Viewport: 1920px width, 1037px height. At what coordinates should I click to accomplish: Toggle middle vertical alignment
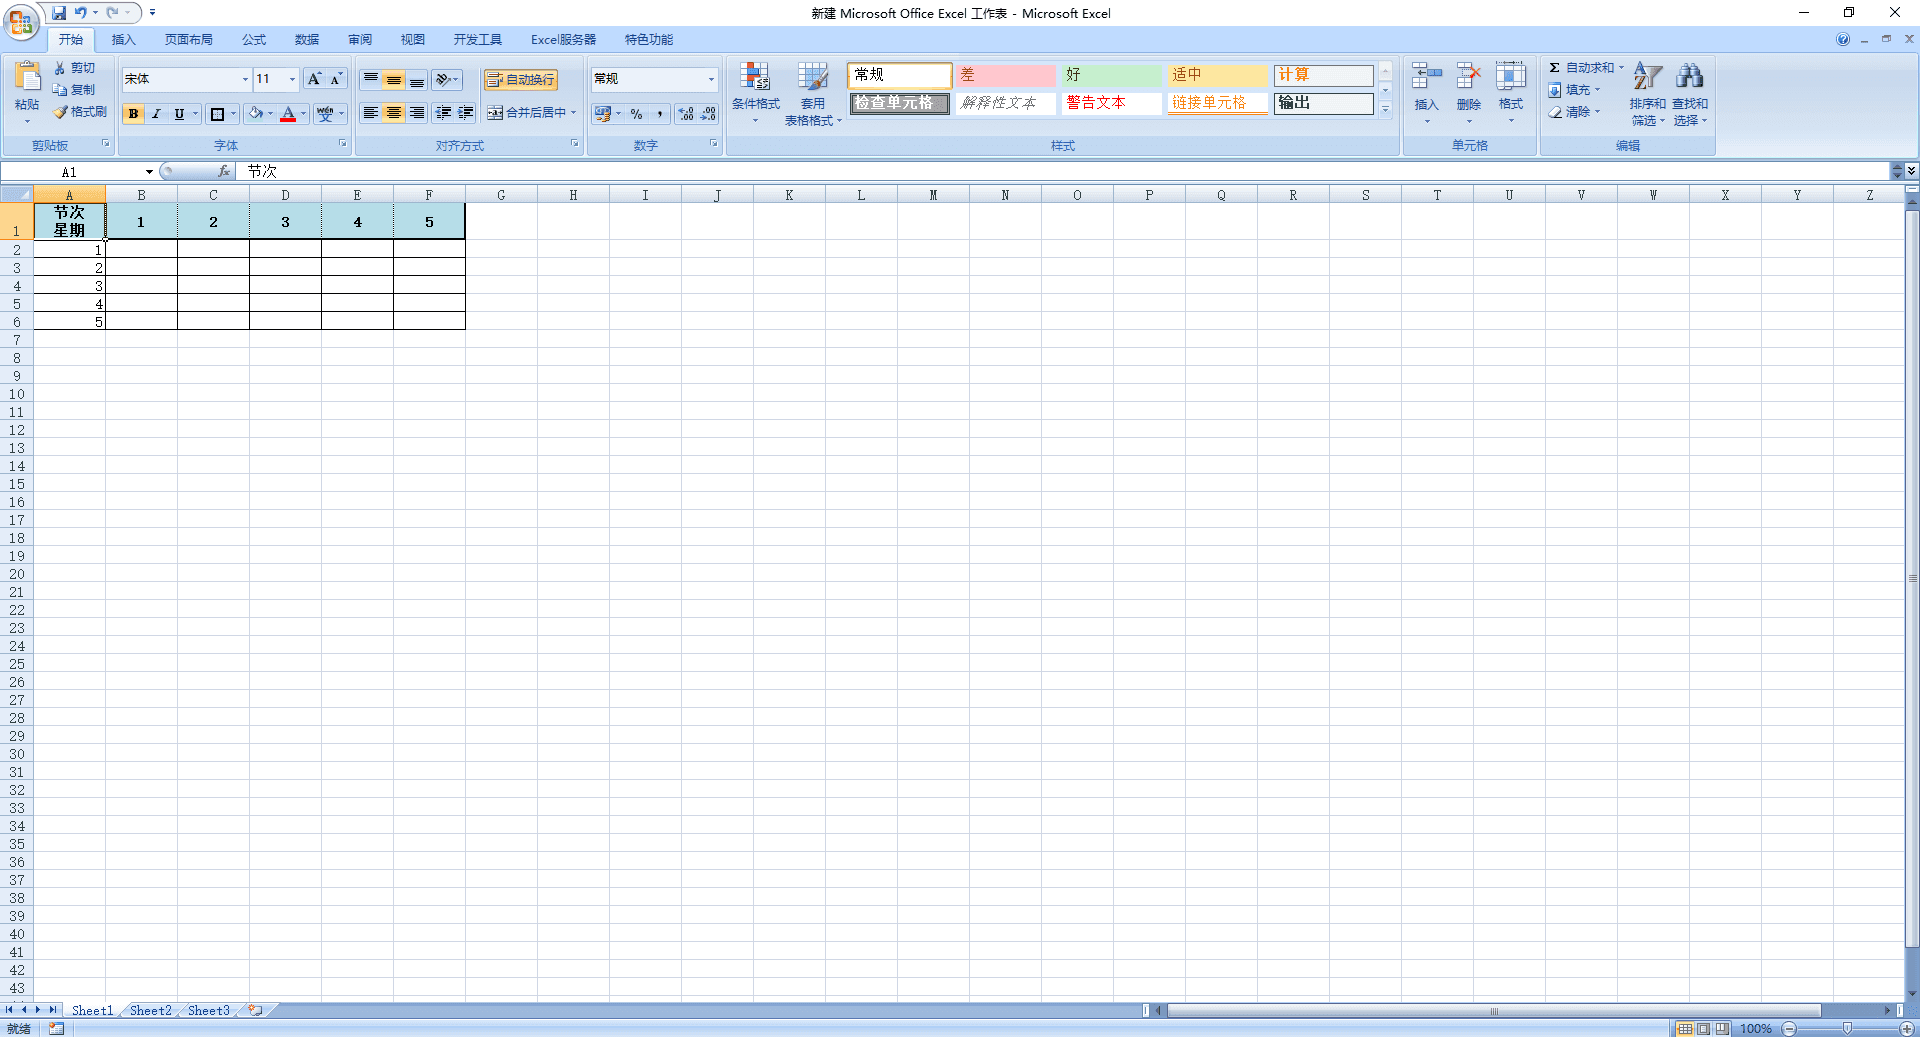(394, 79)
